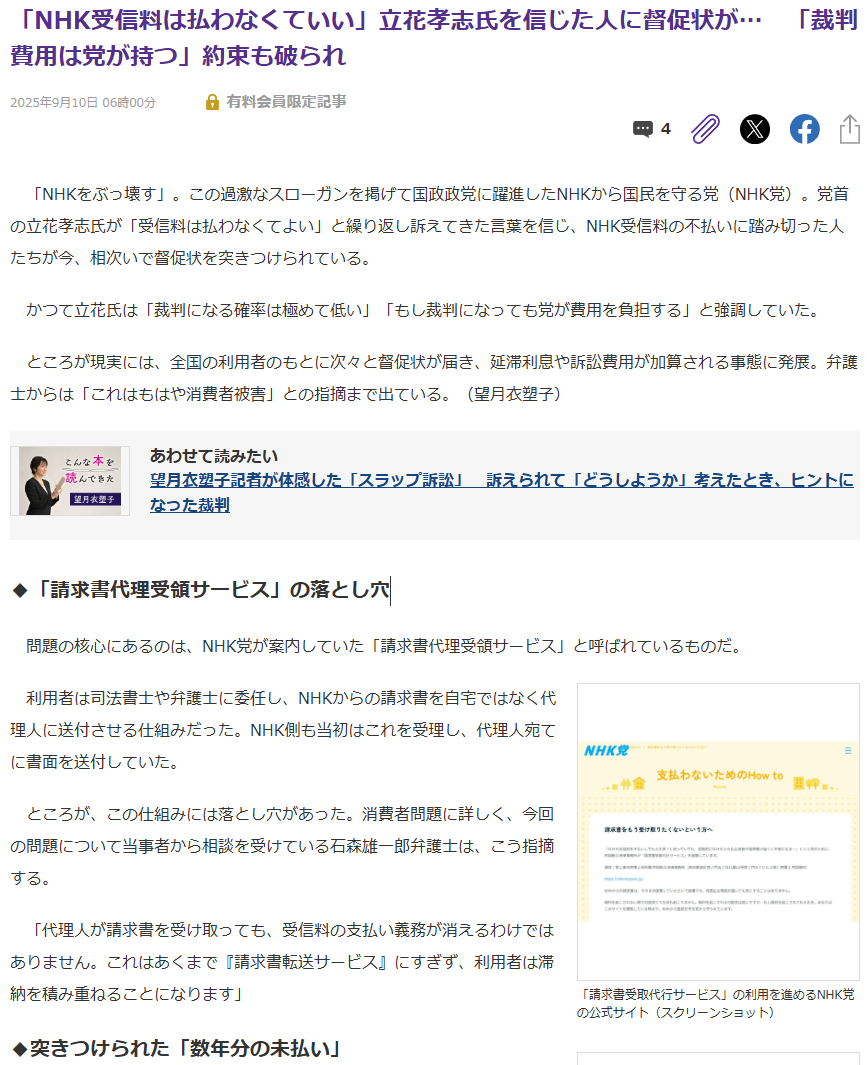This screenshot has width=867, height=1065.
Task: Click the あわせて読みたい label
Action: pyautogui.click(x=214, y=456)
